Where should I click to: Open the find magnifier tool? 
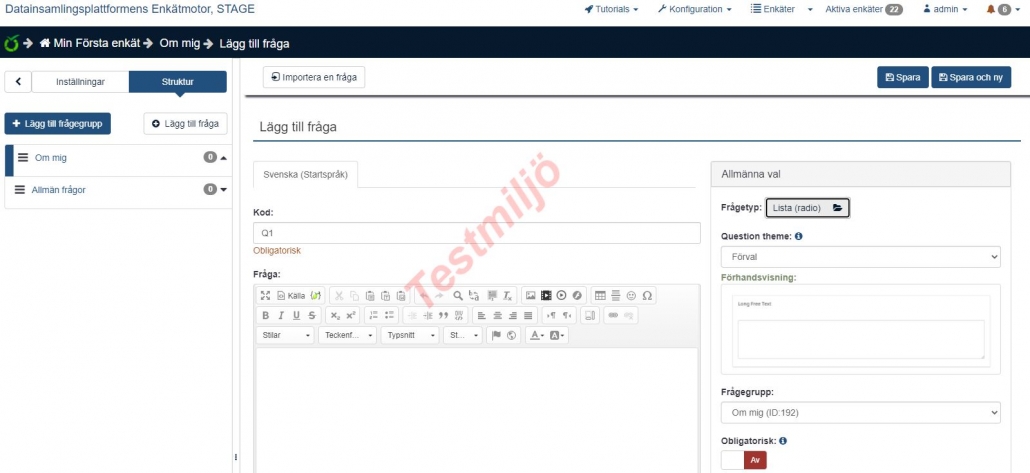[458, 296]
